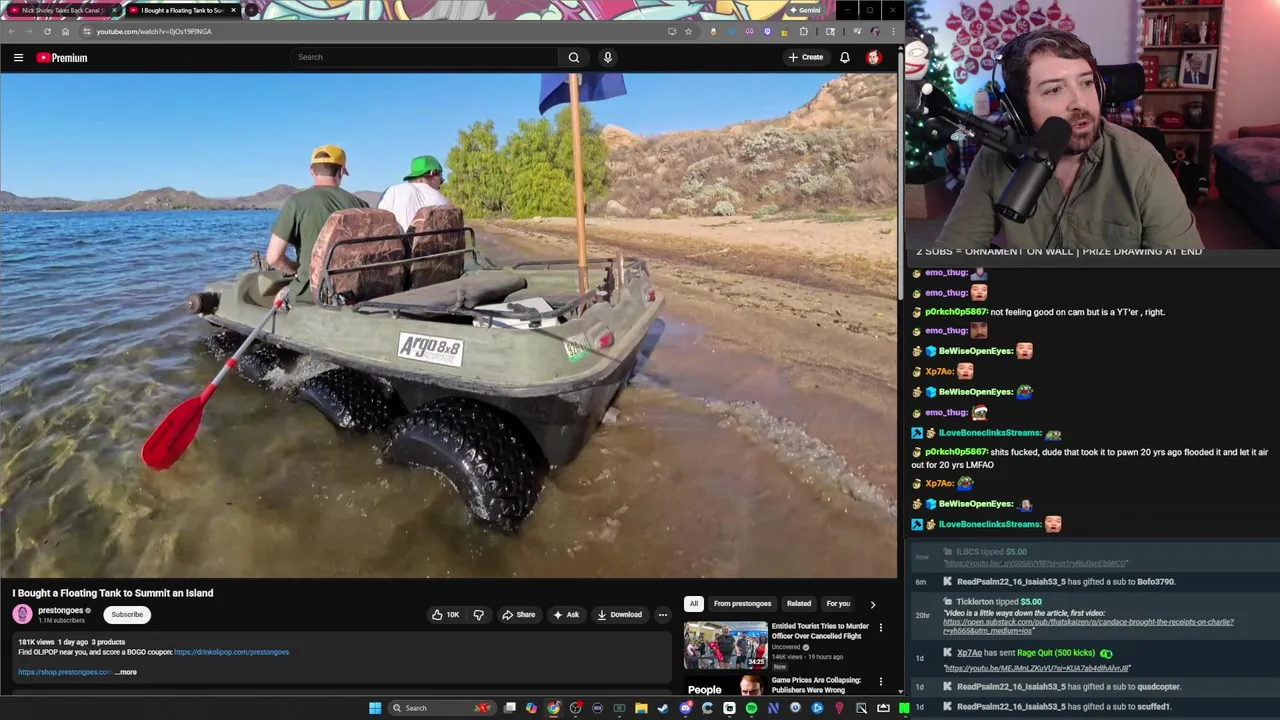
Task: Open Discord from the taskbar
Action: 685,708
